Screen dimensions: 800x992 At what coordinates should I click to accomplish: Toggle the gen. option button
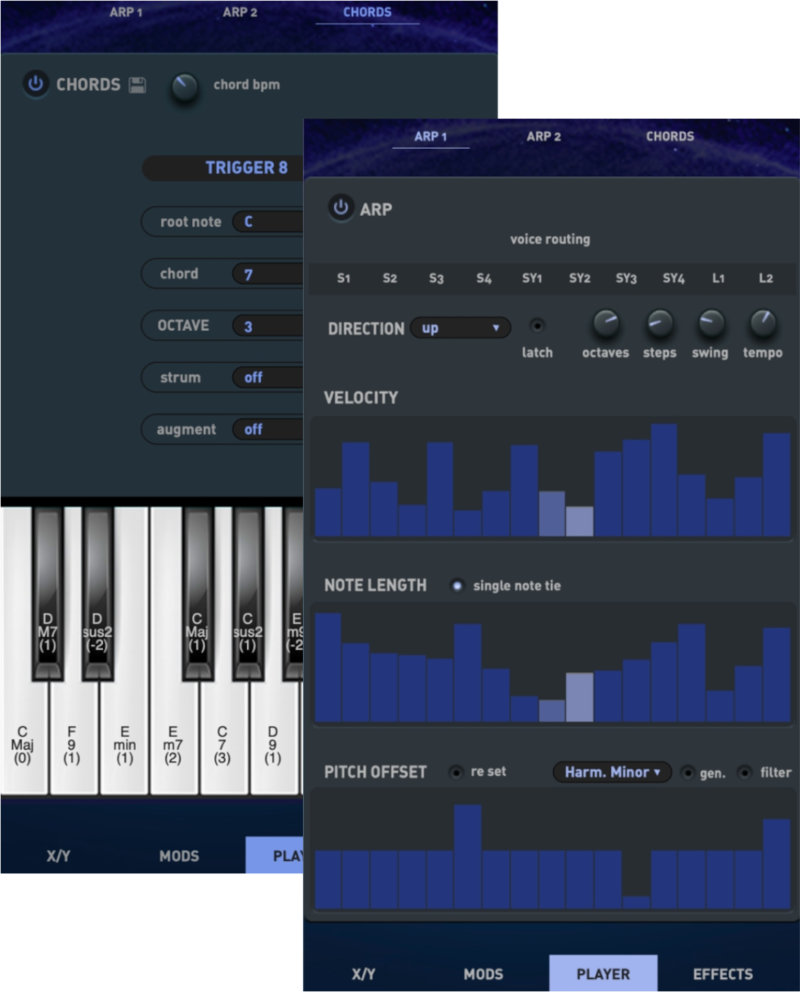click(687, 772)
